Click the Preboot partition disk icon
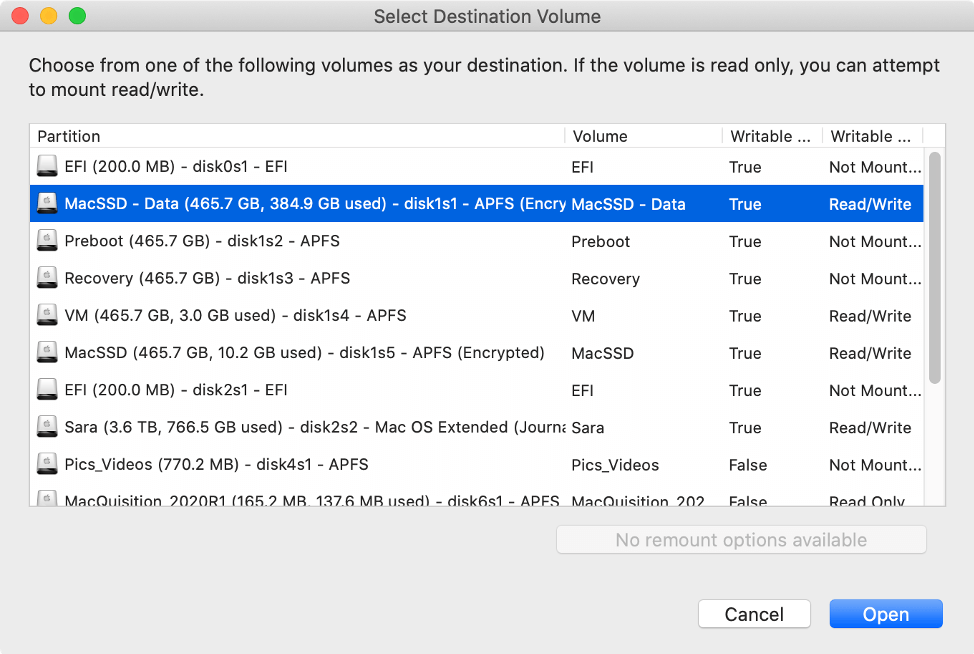Image resolution: width=974 pixels, height=654 pixels. click(47, 241)
